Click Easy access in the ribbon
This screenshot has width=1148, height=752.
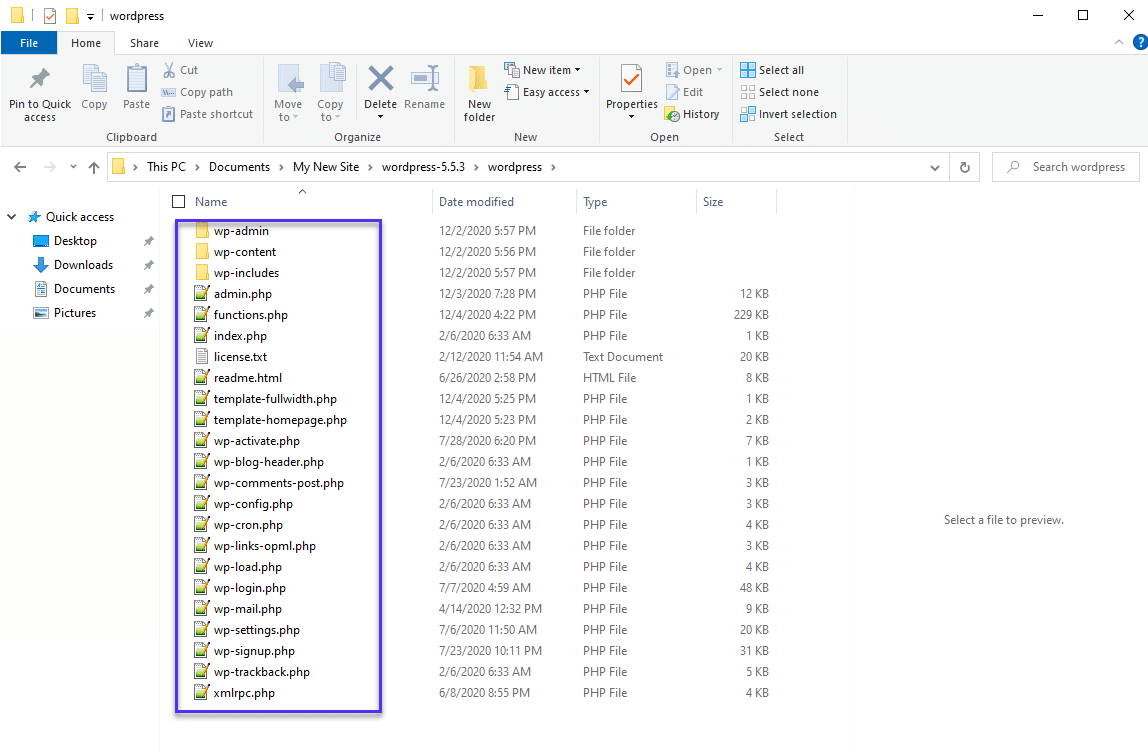[x=546, y=91]
